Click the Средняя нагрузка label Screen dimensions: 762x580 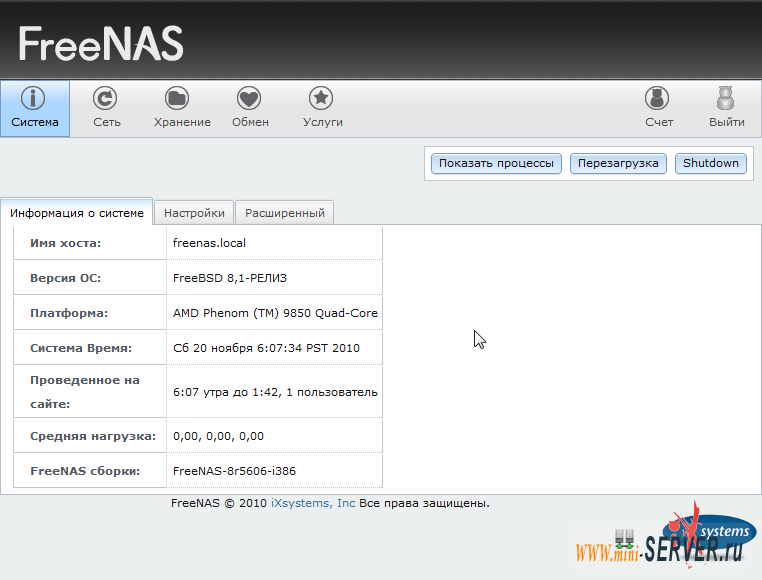[93, 436]
